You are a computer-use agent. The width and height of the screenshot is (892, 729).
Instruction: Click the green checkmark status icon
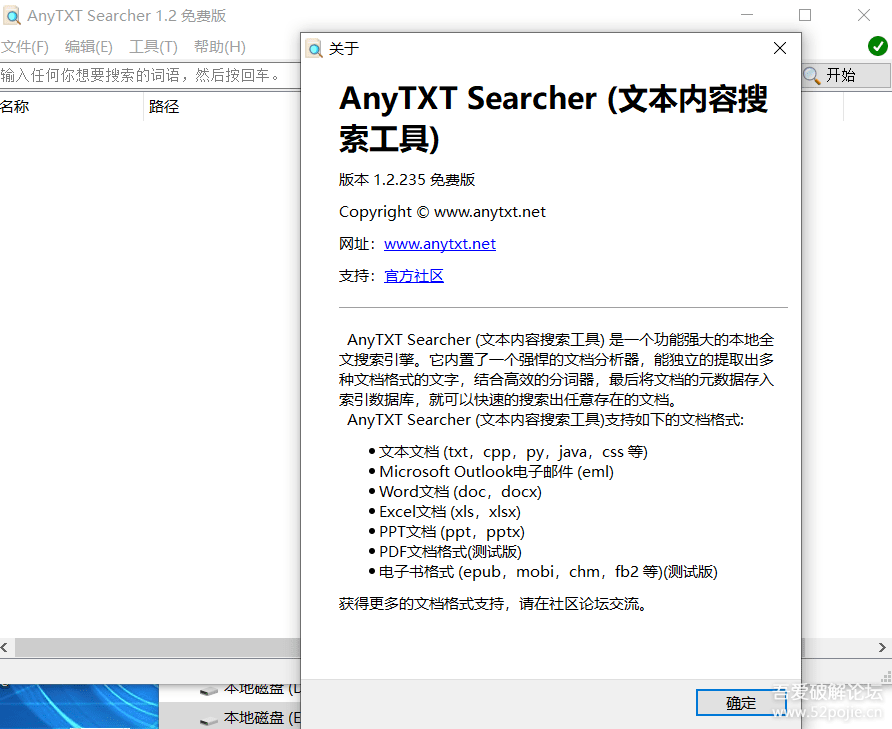[x=877, y=46]
